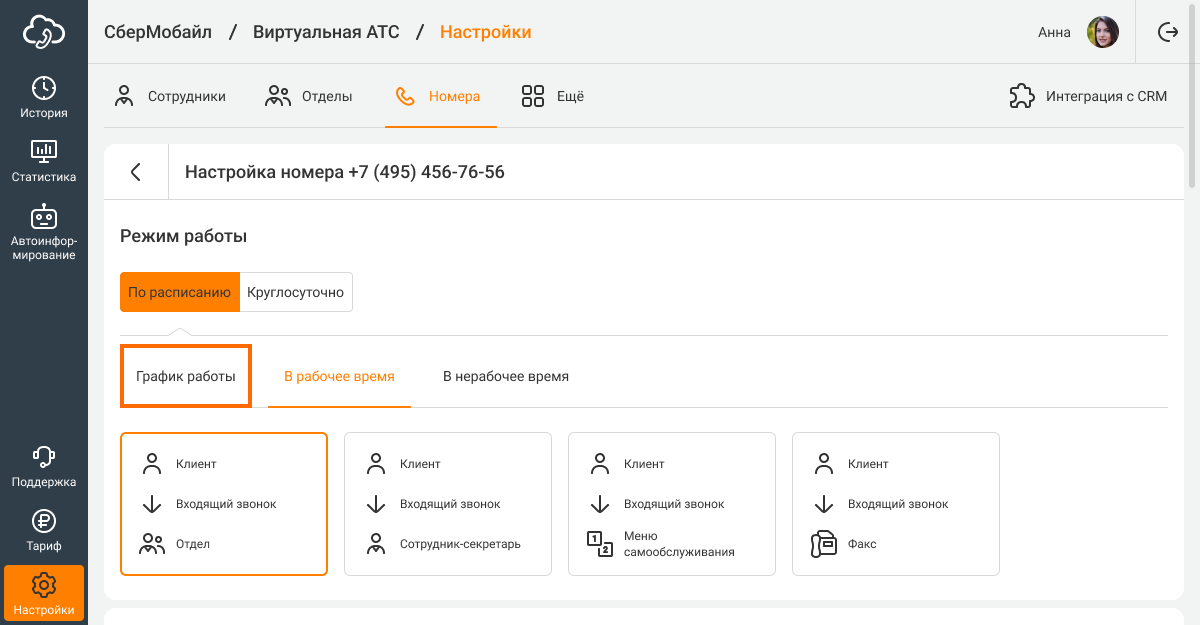Choose the Меню самообслуживания routing card
The height and width of the screenshot is (625, 1200).
pos(672,504)
